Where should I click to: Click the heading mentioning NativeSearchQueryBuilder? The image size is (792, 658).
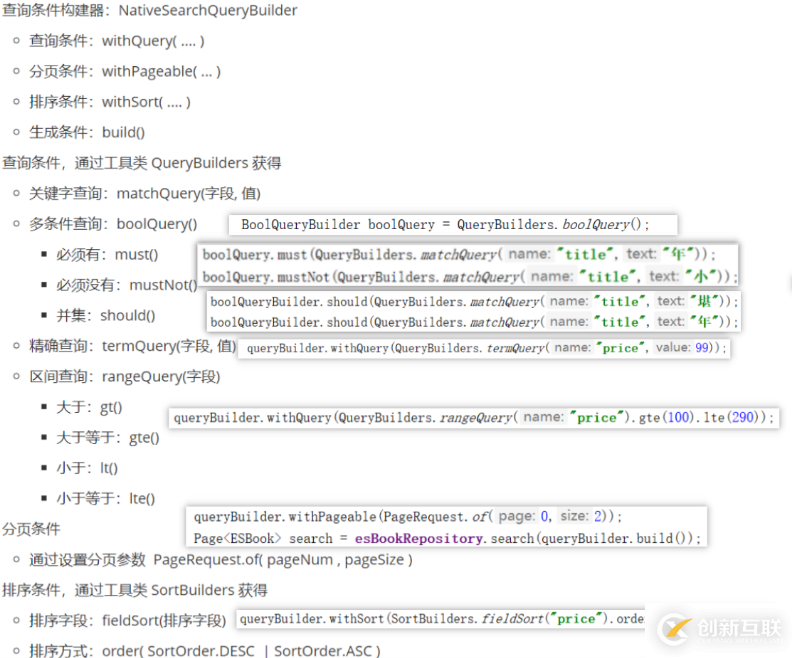[150, 10]
